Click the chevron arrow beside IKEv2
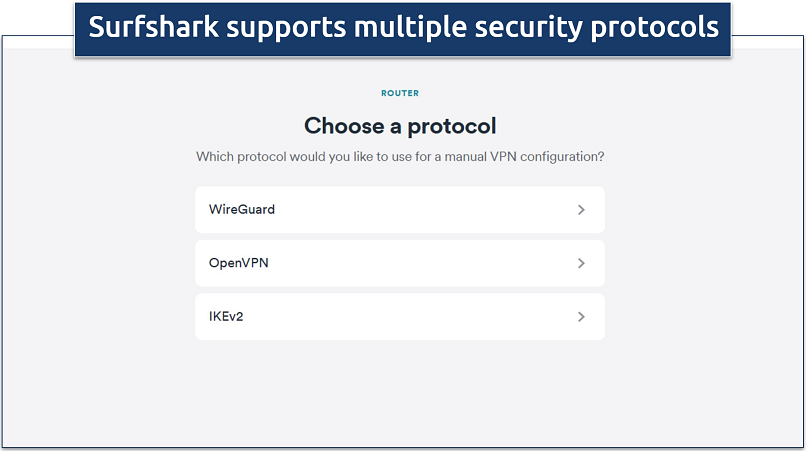 tap(581, 316)
